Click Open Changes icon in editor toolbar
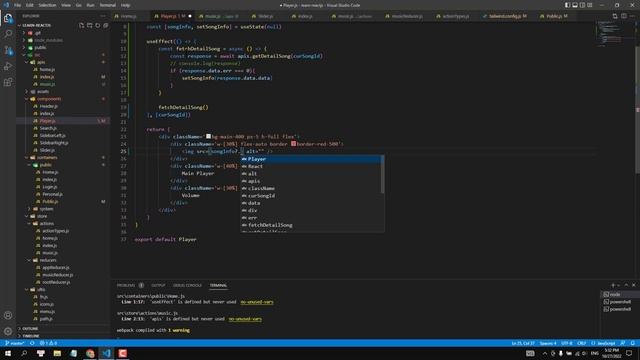The width and height of the screenshot is (640, 360). (615, 16)
